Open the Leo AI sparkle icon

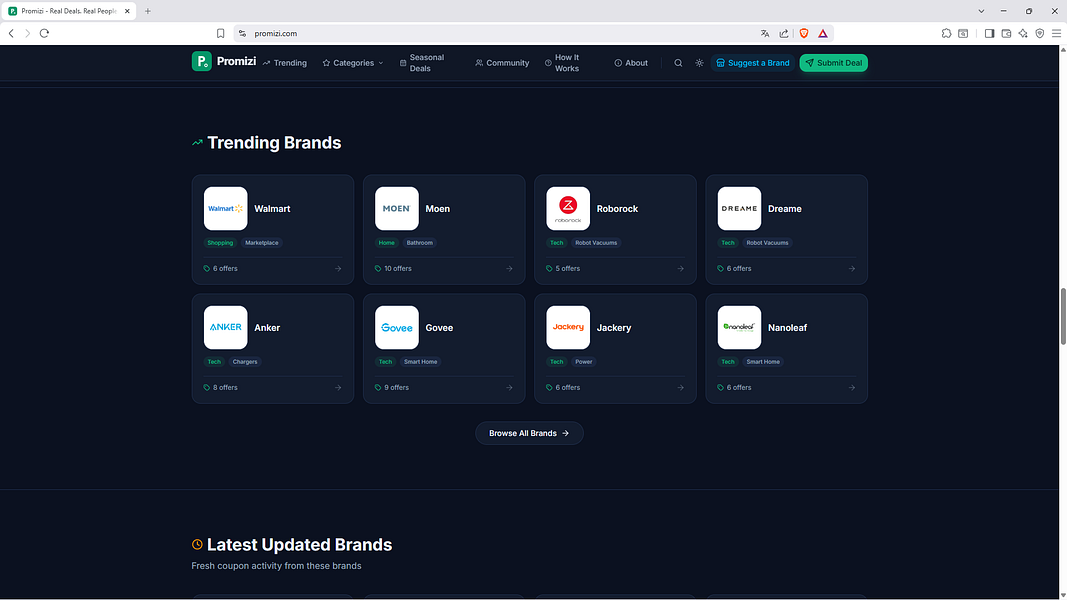(x=1023, y=33)
